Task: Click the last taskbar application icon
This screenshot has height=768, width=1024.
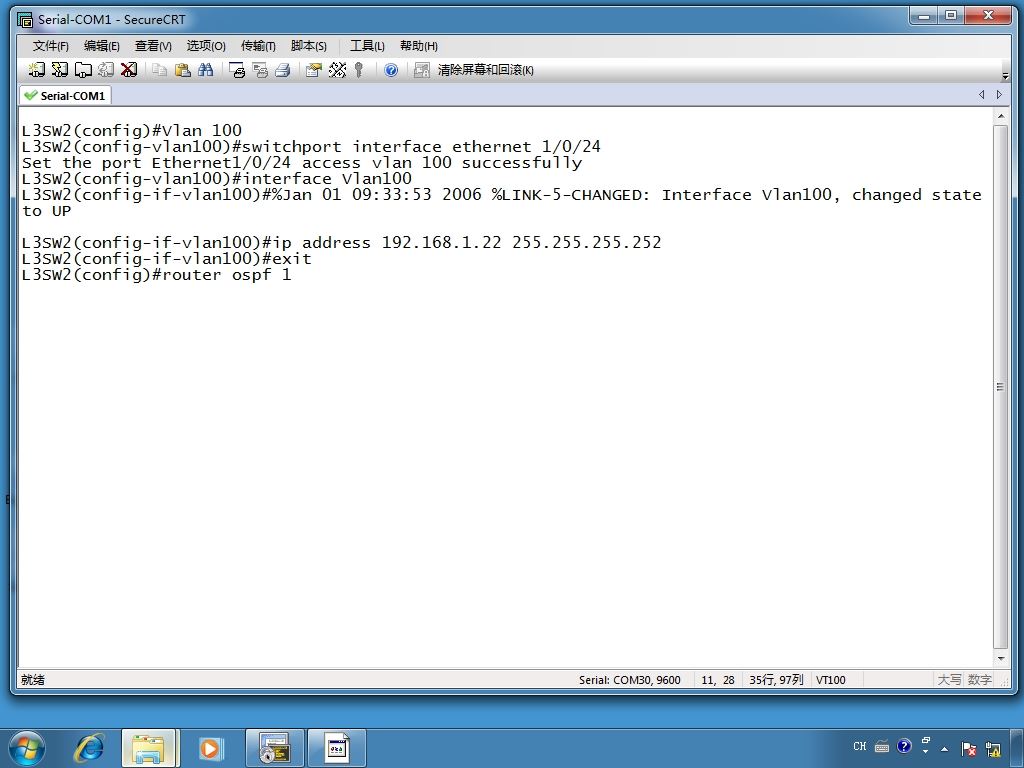Action: (x=337, y=748)
